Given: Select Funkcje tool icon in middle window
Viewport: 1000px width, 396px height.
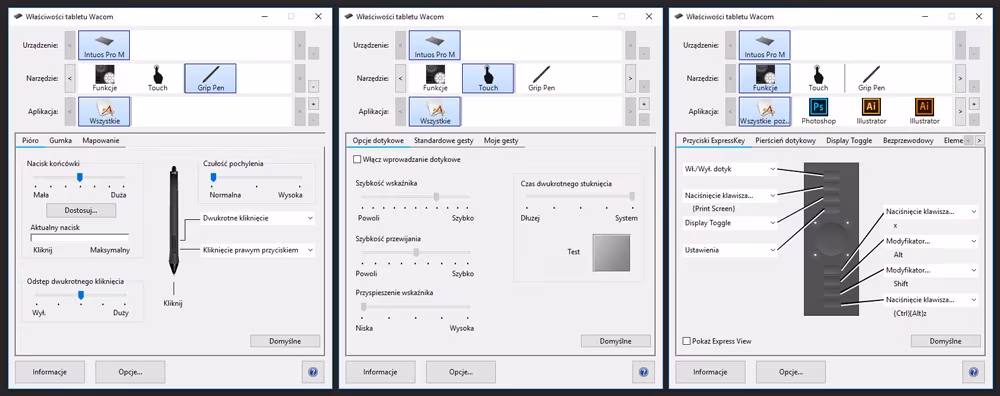Looking at the screenshot, I should pyautogui.click(x=435, y=78).
